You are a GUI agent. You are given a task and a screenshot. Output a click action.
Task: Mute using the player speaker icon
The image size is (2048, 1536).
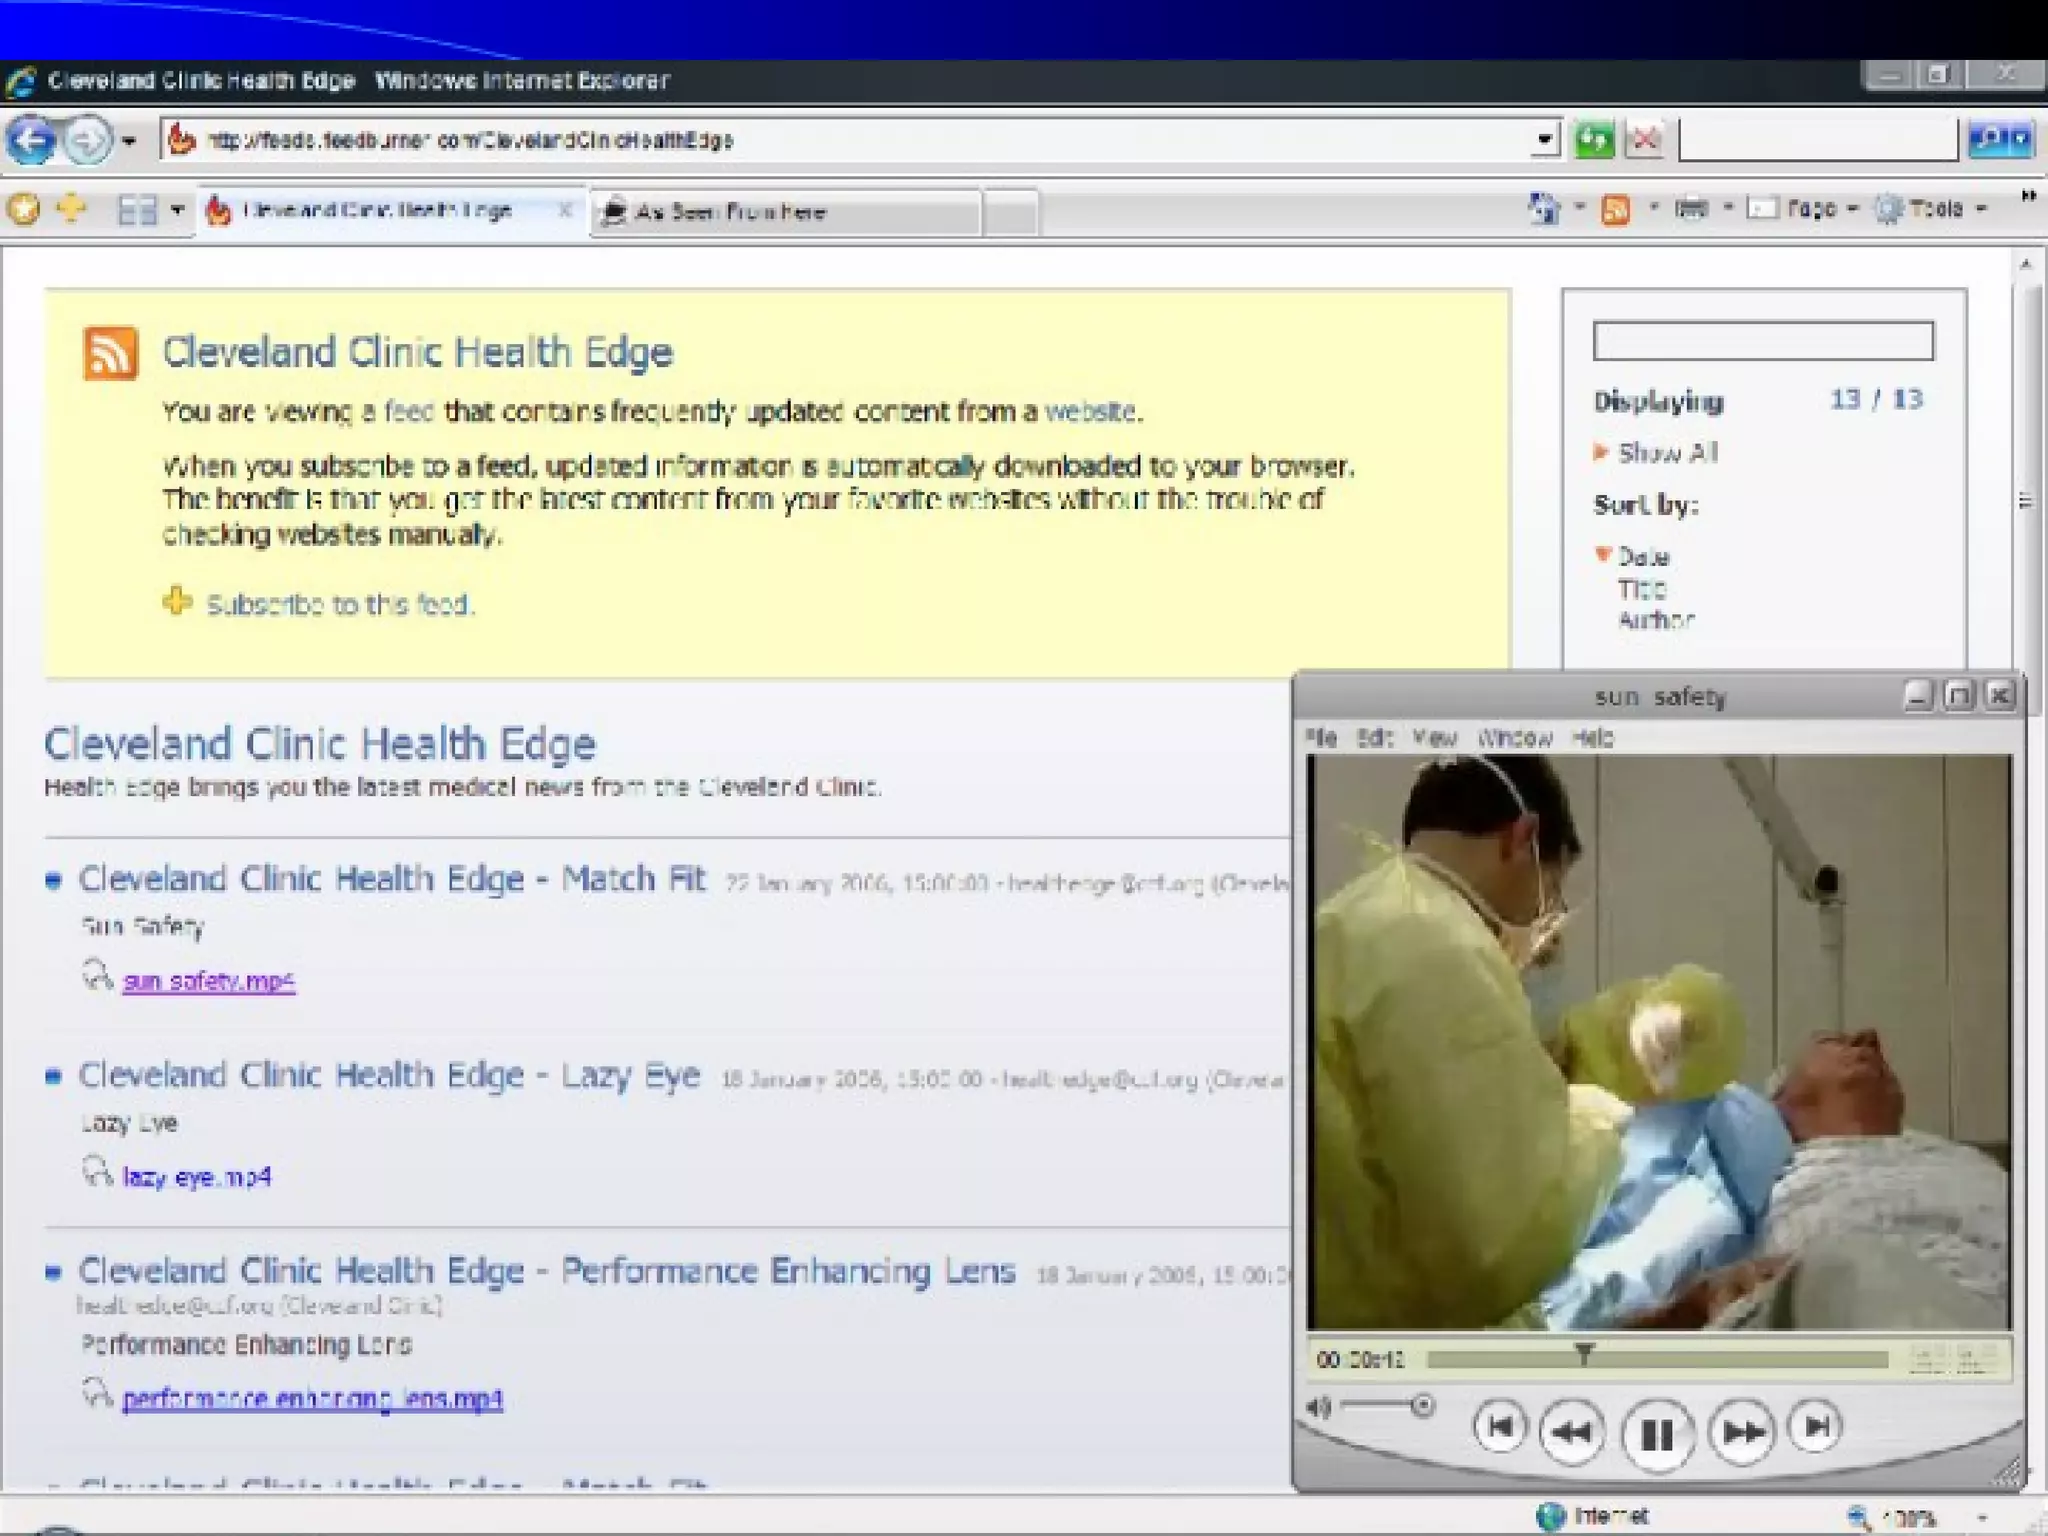pyautogui.click(x=1319, y=1407)
